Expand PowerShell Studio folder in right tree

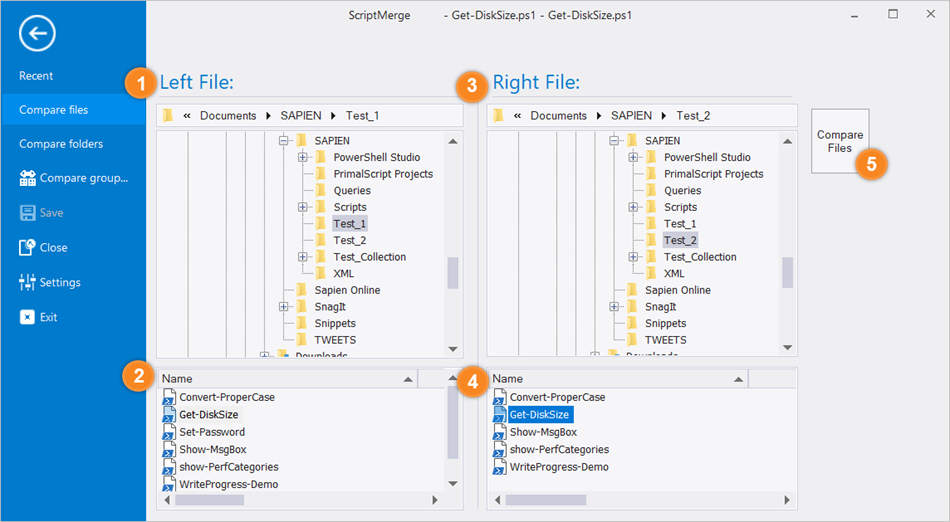coord(633,157)
